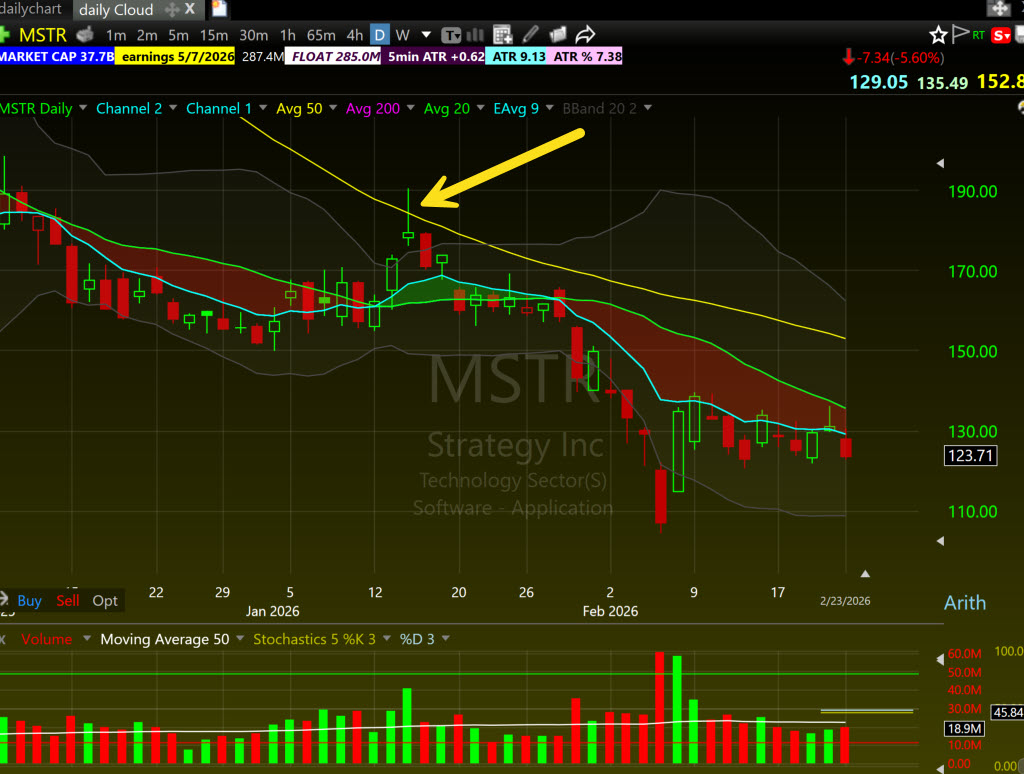Image resolution: width=1024 pixels, height=774 pixels.
Task: Click the green plus add-symbol icon
Action: tap(3, 34)
